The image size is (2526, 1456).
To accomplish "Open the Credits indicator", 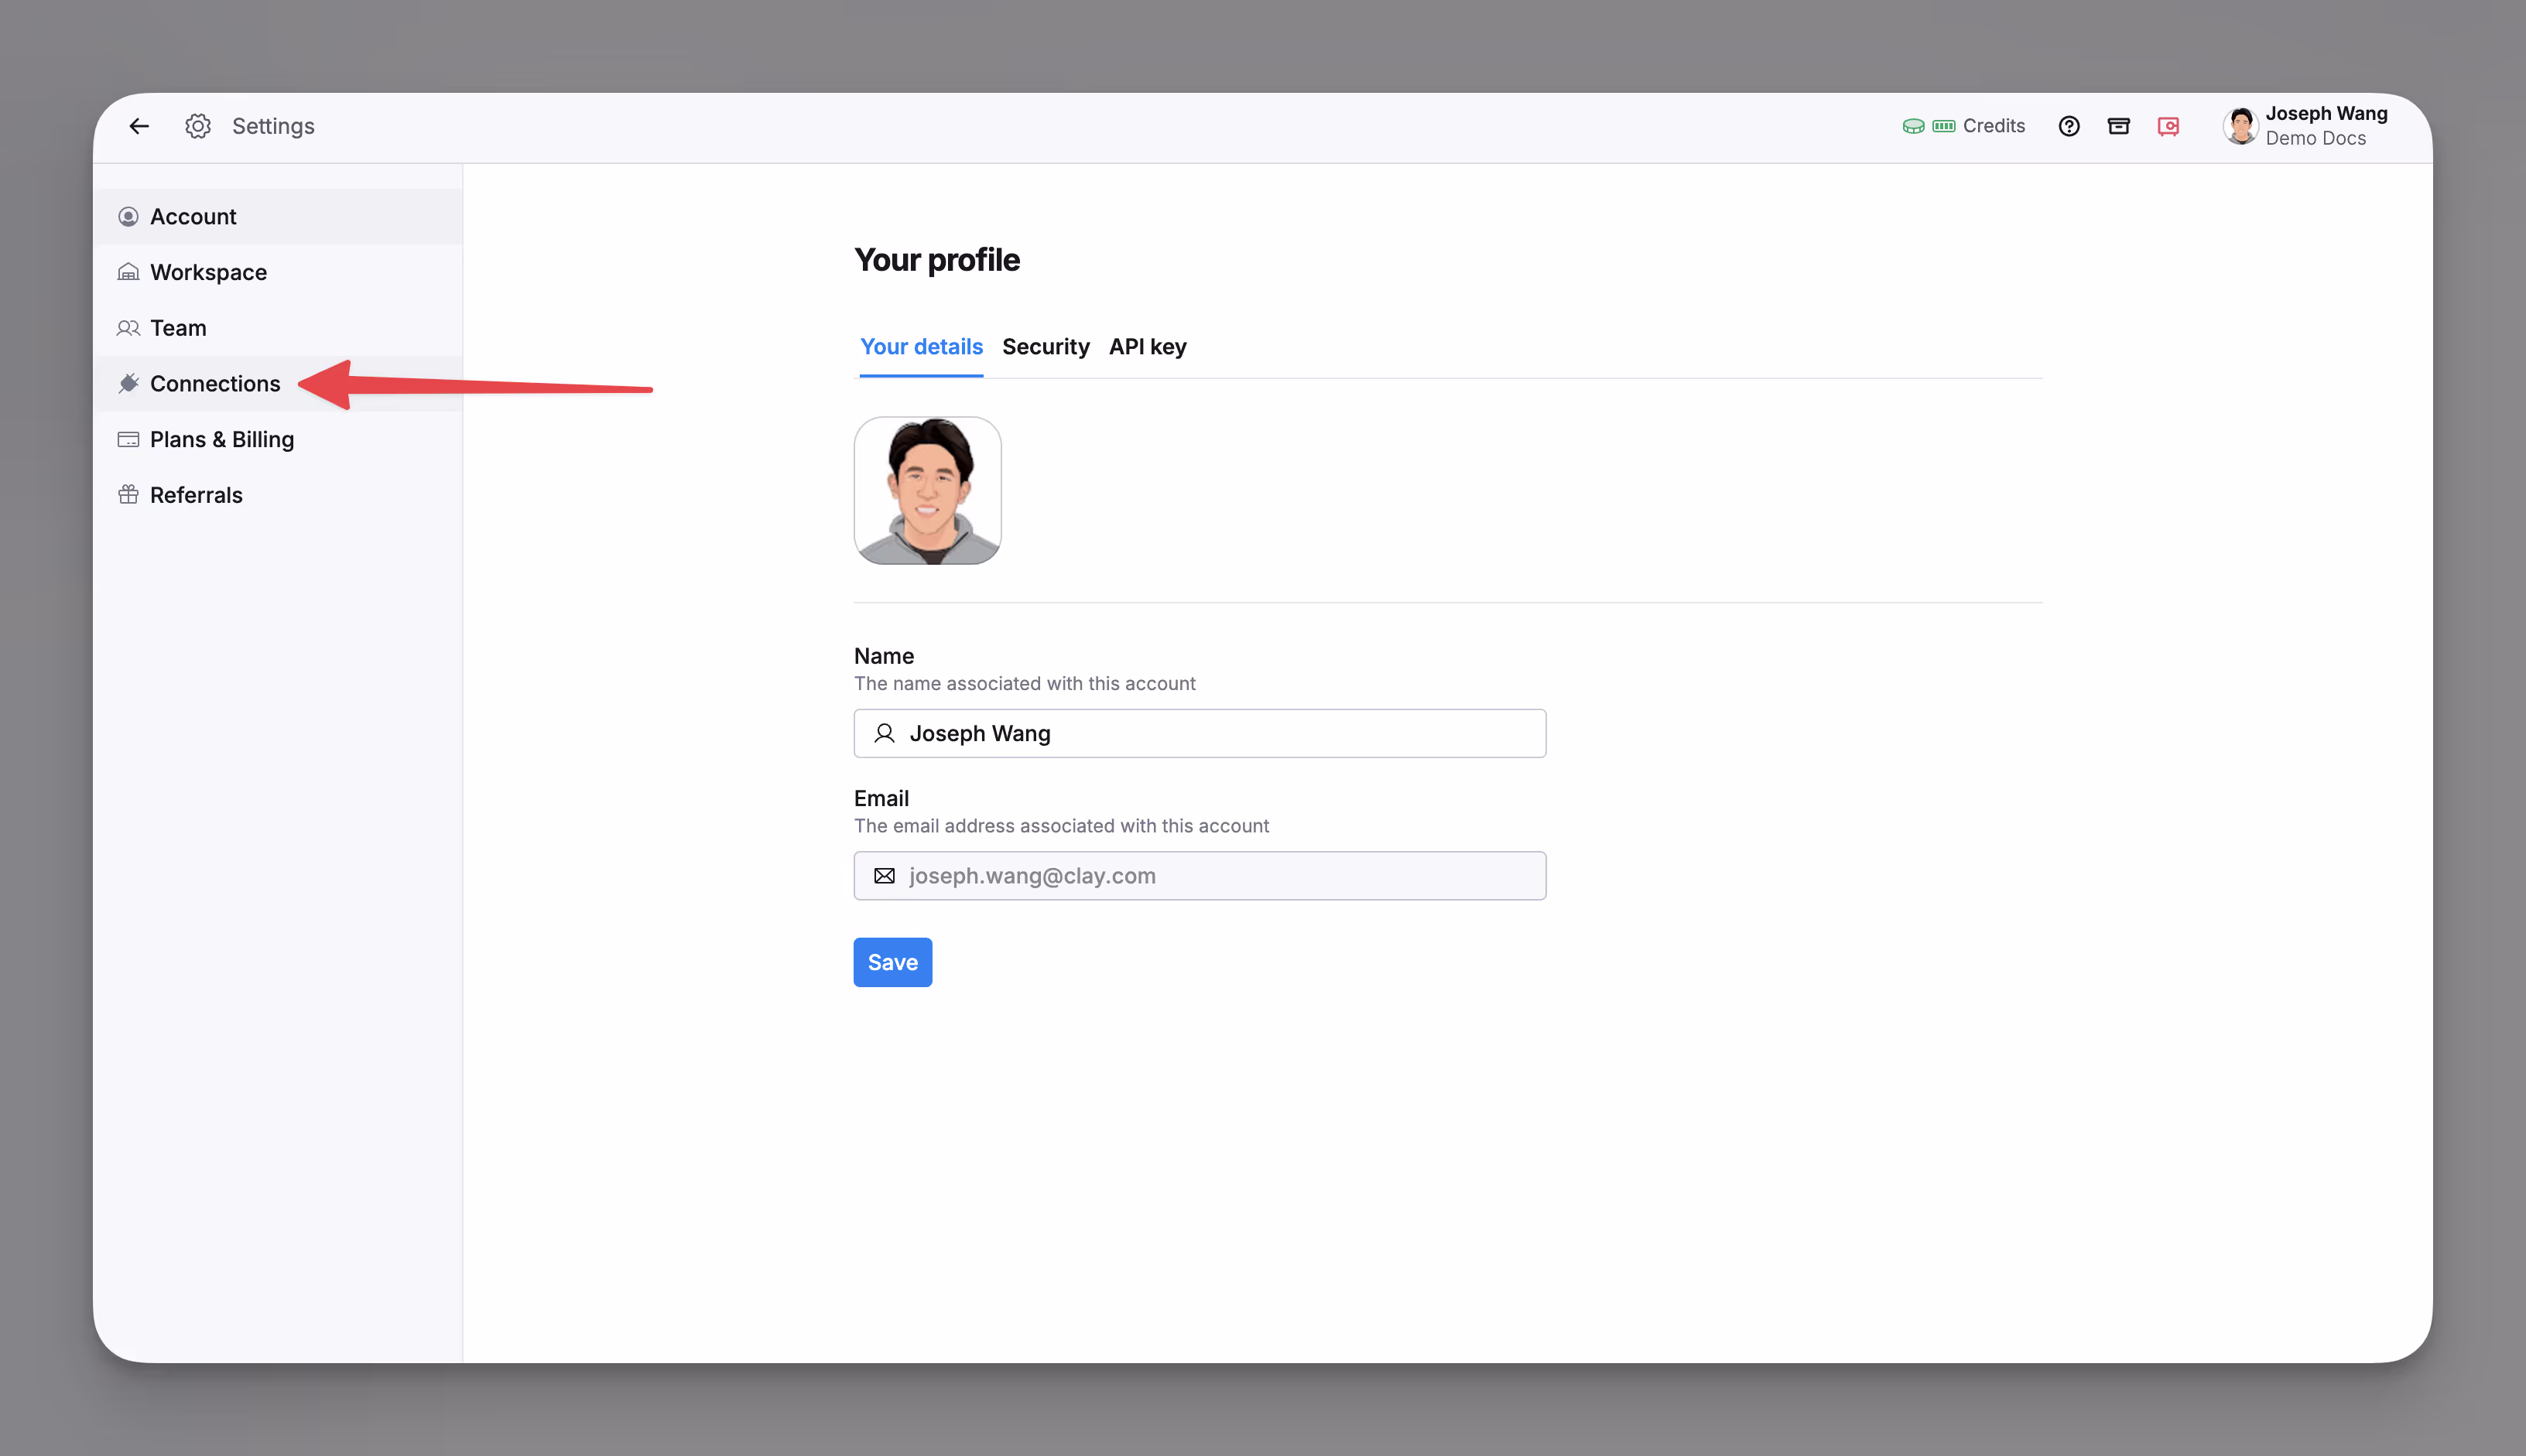I will tap(1963, 126).
